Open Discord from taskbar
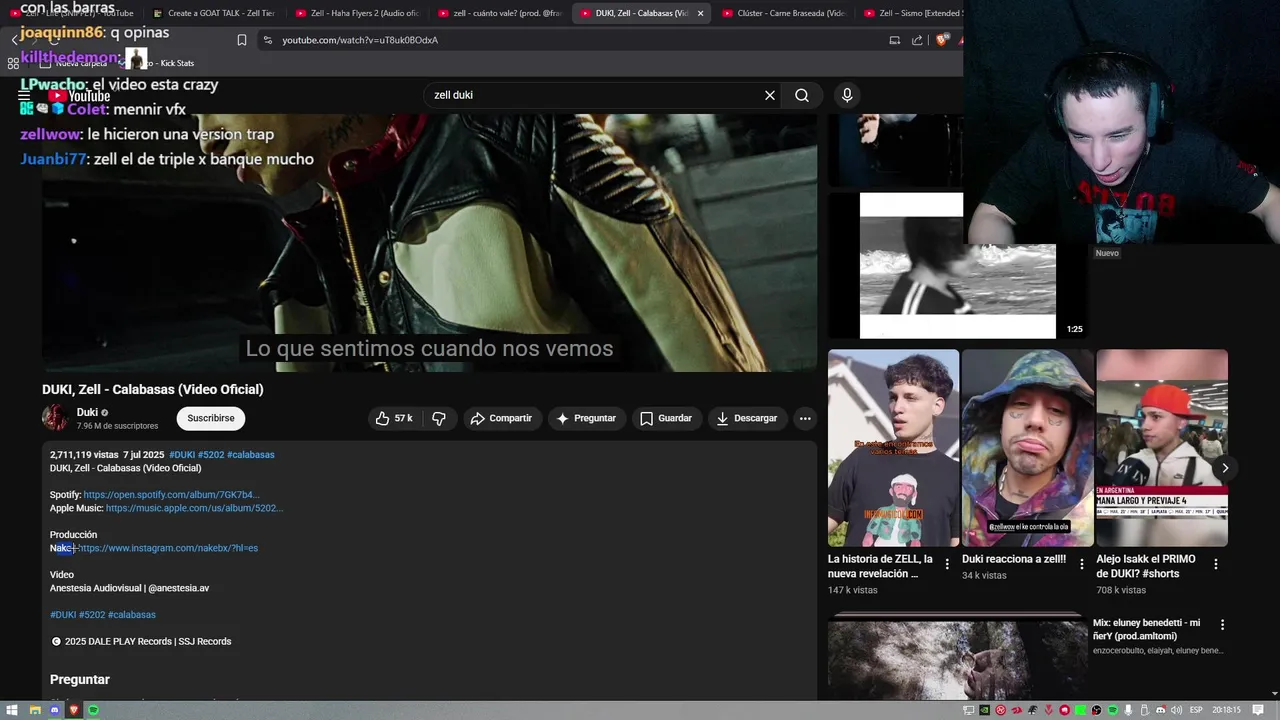The image size is (1280, 720). click(54, 710)
